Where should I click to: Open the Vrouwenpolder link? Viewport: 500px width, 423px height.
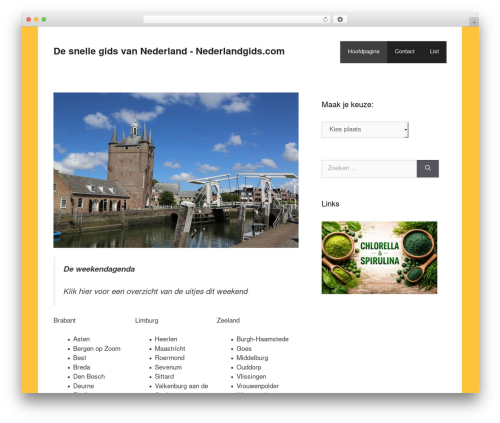(258, 386)
